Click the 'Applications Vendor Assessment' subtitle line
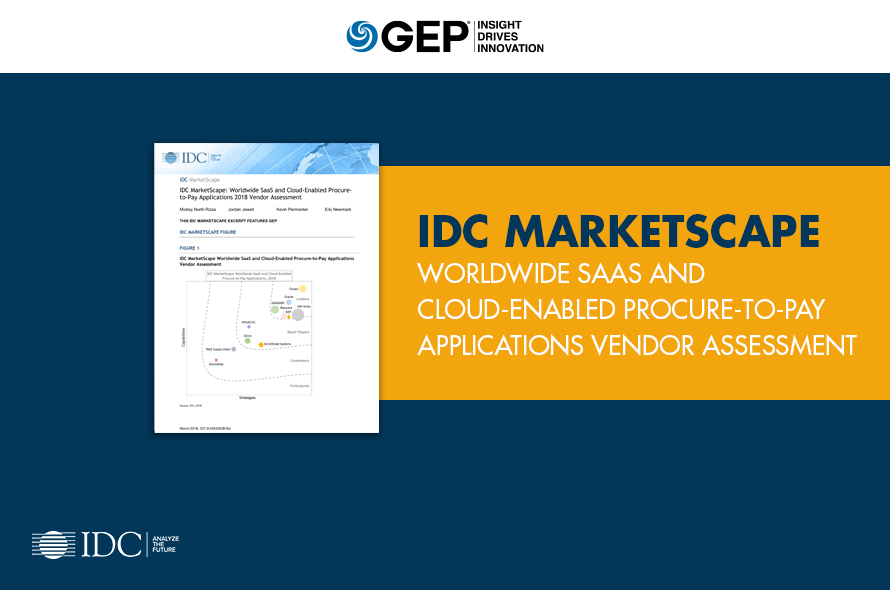890x590 pixels. pyautogui.click(x=637, y=345)
